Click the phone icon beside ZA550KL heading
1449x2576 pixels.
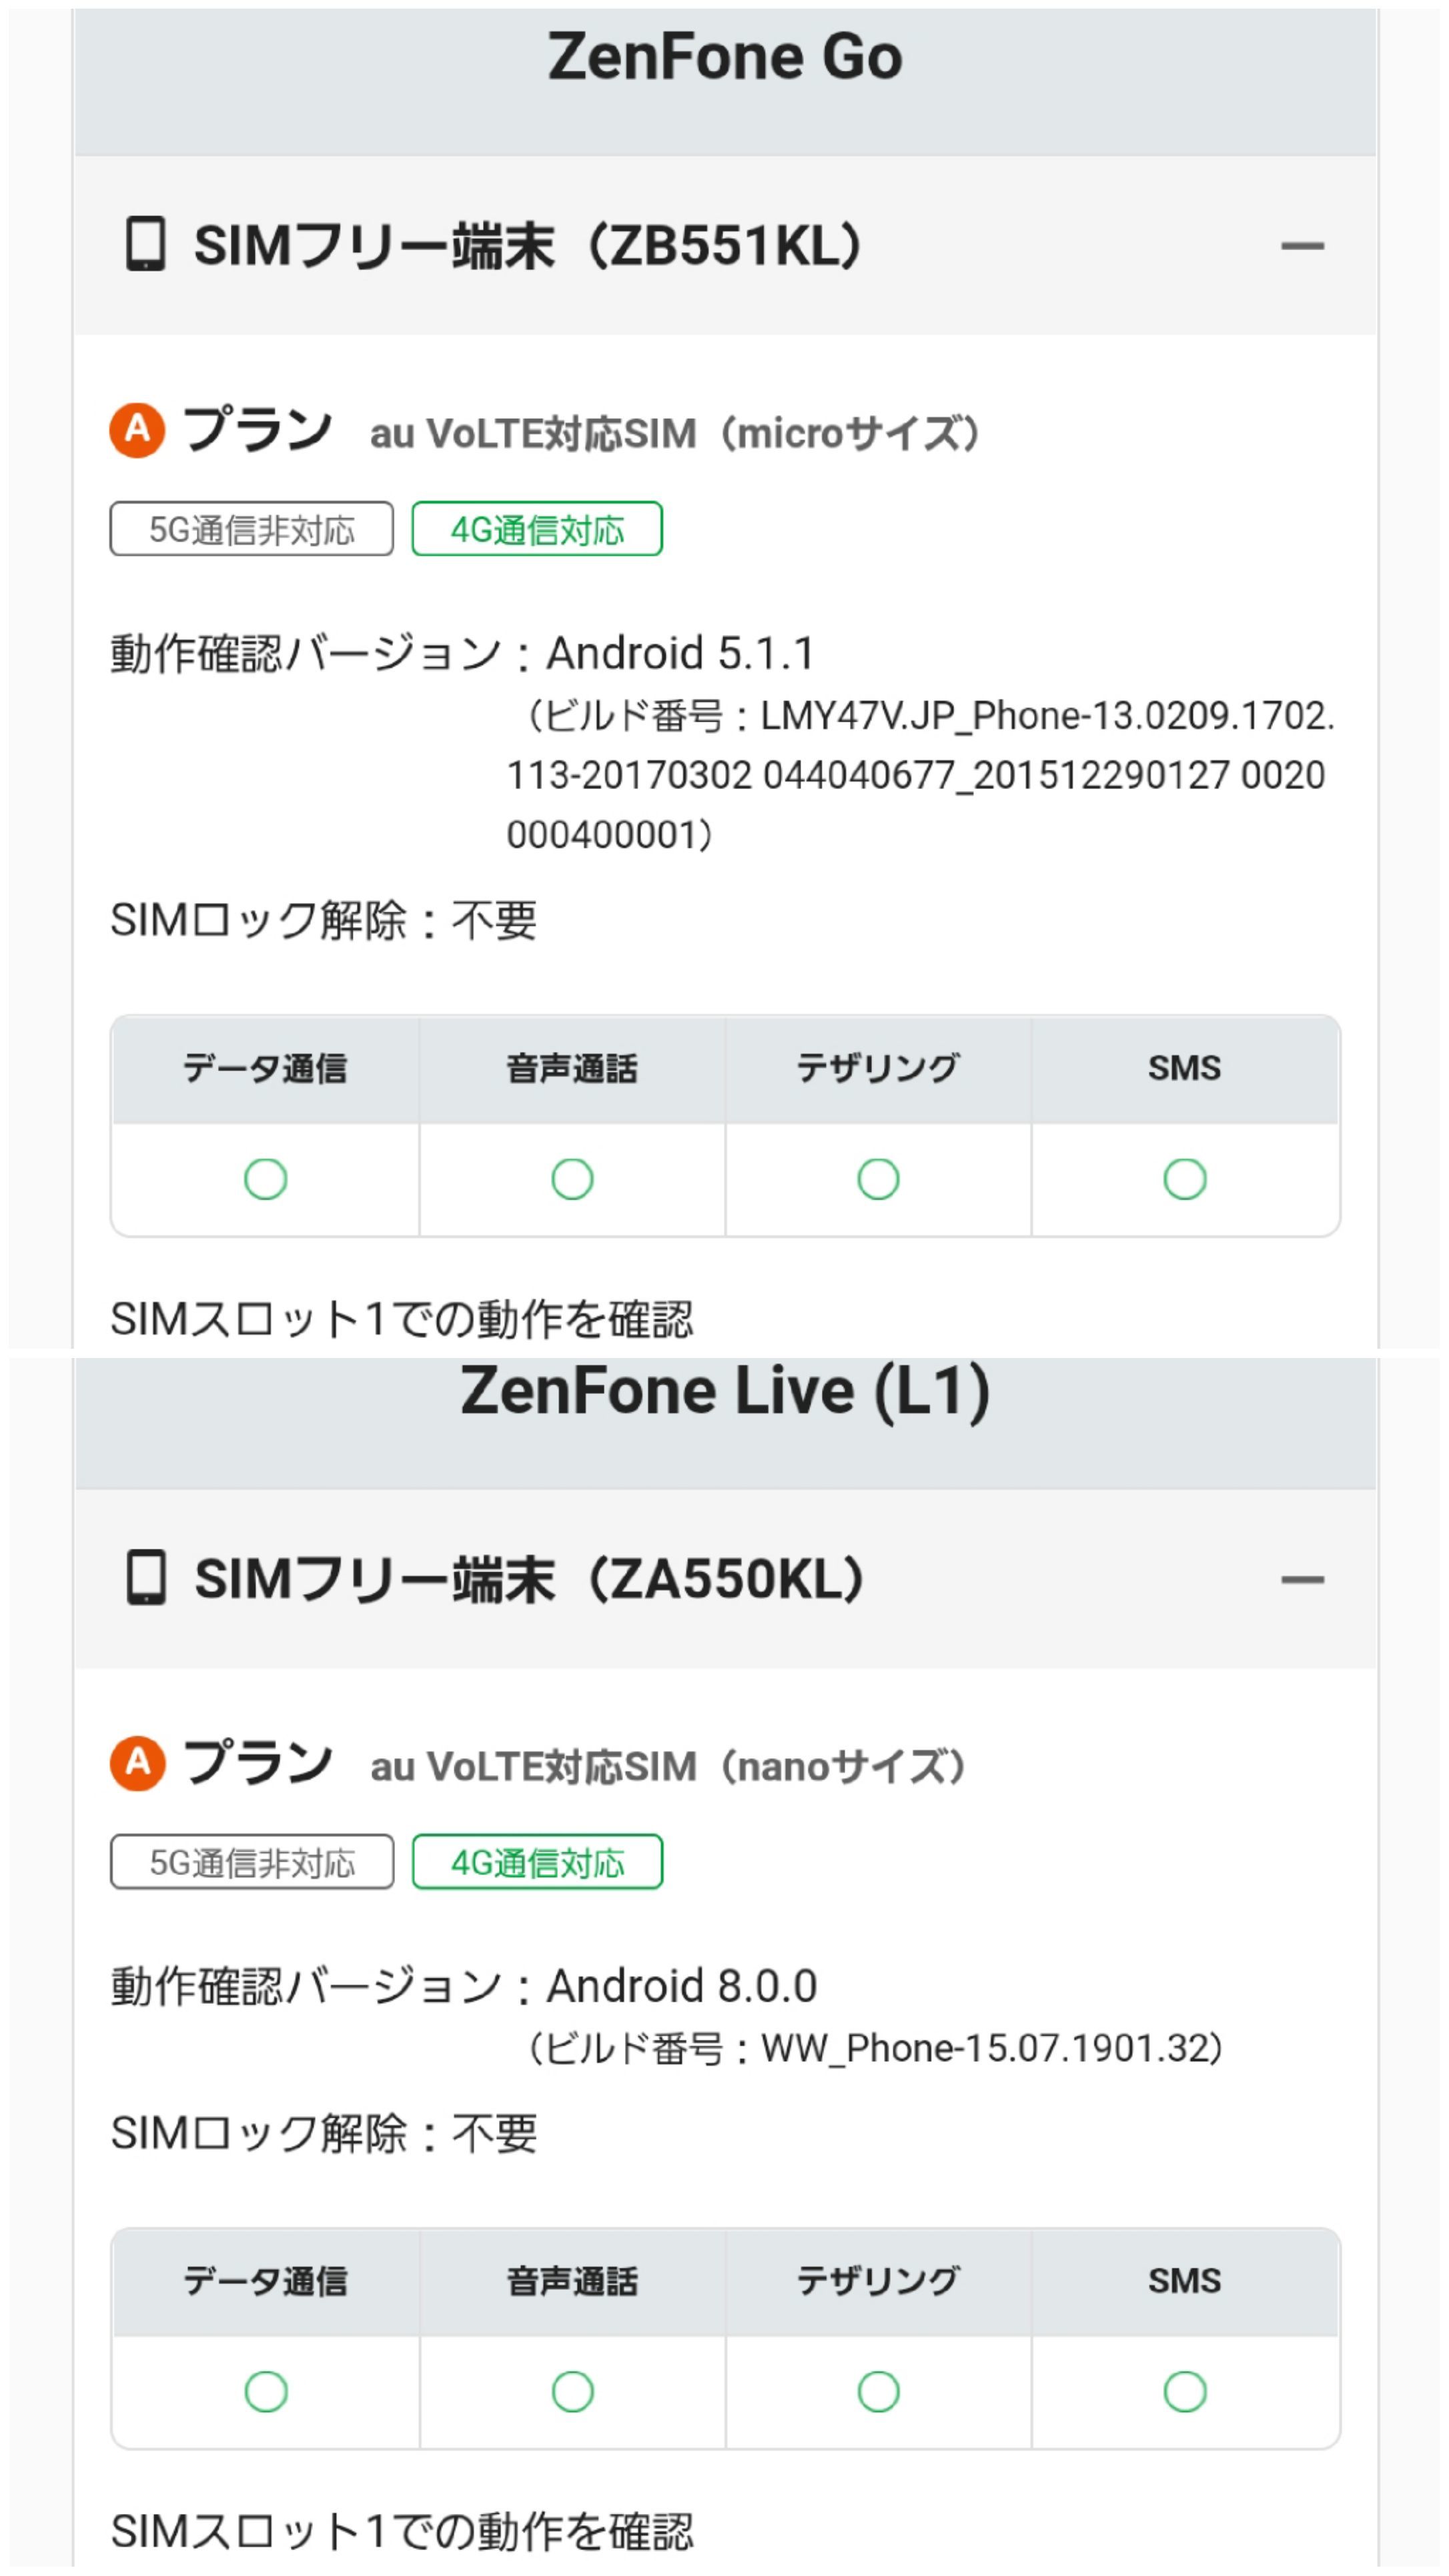pos(145,1579)
